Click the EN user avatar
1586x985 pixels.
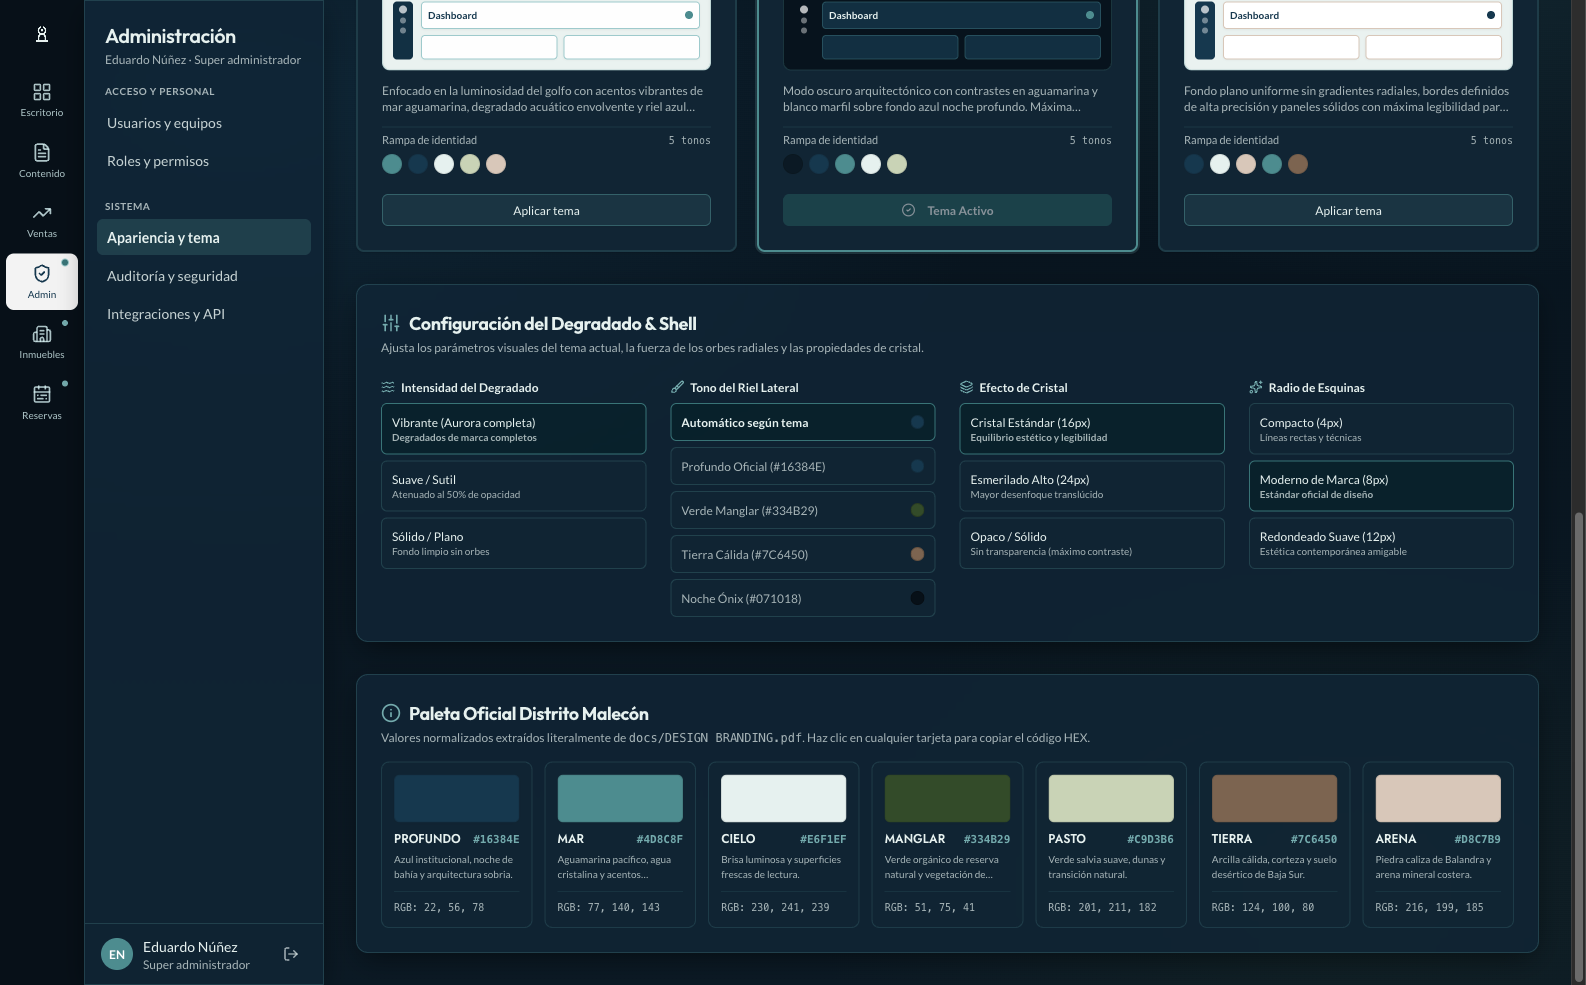point(117,954)
